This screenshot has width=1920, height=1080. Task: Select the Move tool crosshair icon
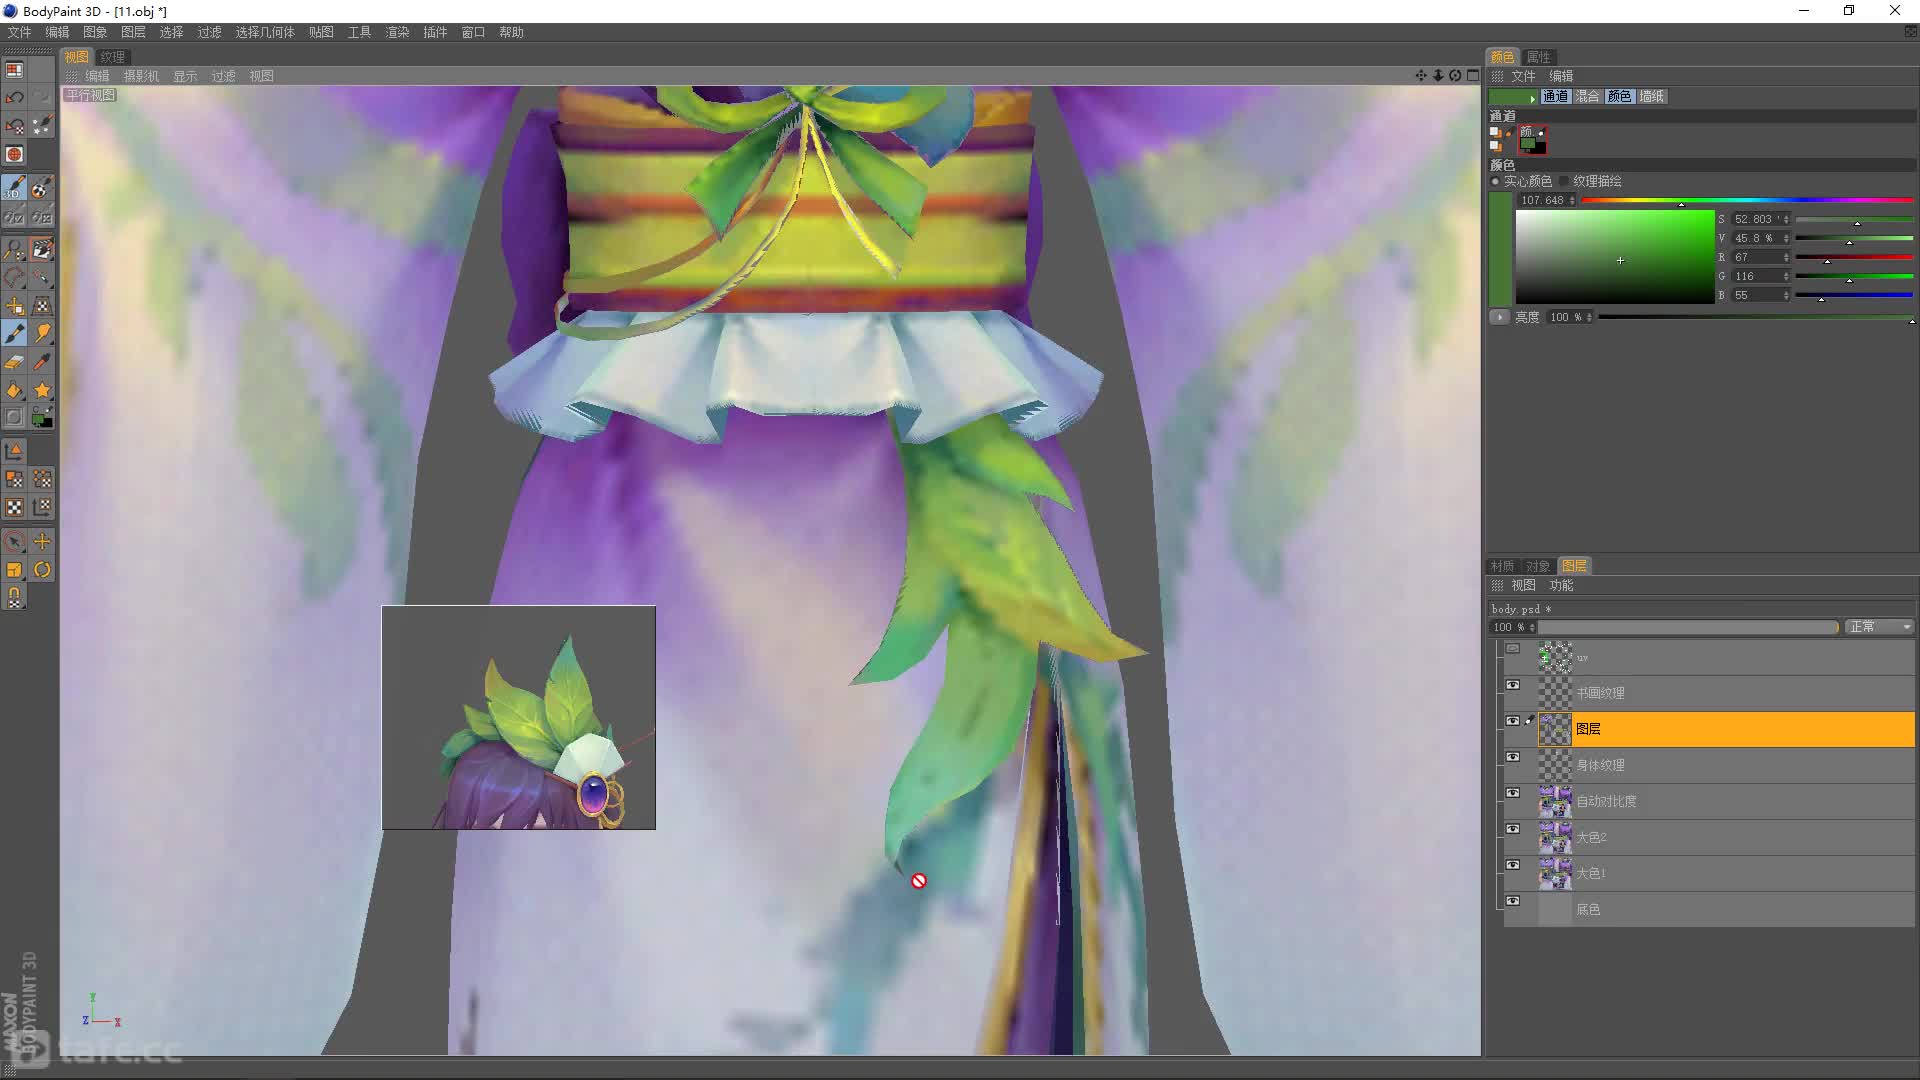tap(42, 541)
